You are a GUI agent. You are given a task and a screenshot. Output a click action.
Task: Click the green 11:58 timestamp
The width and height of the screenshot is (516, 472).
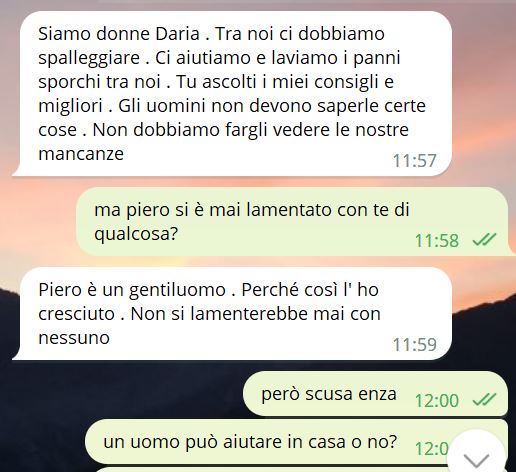[x=437, y=240]
